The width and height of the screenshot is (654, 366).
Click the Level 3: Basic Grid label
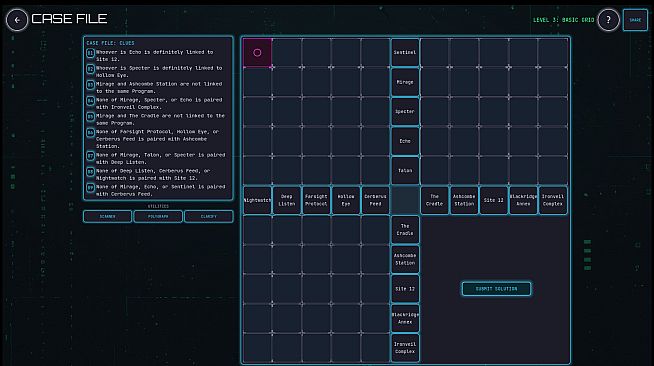click(563, 20)
